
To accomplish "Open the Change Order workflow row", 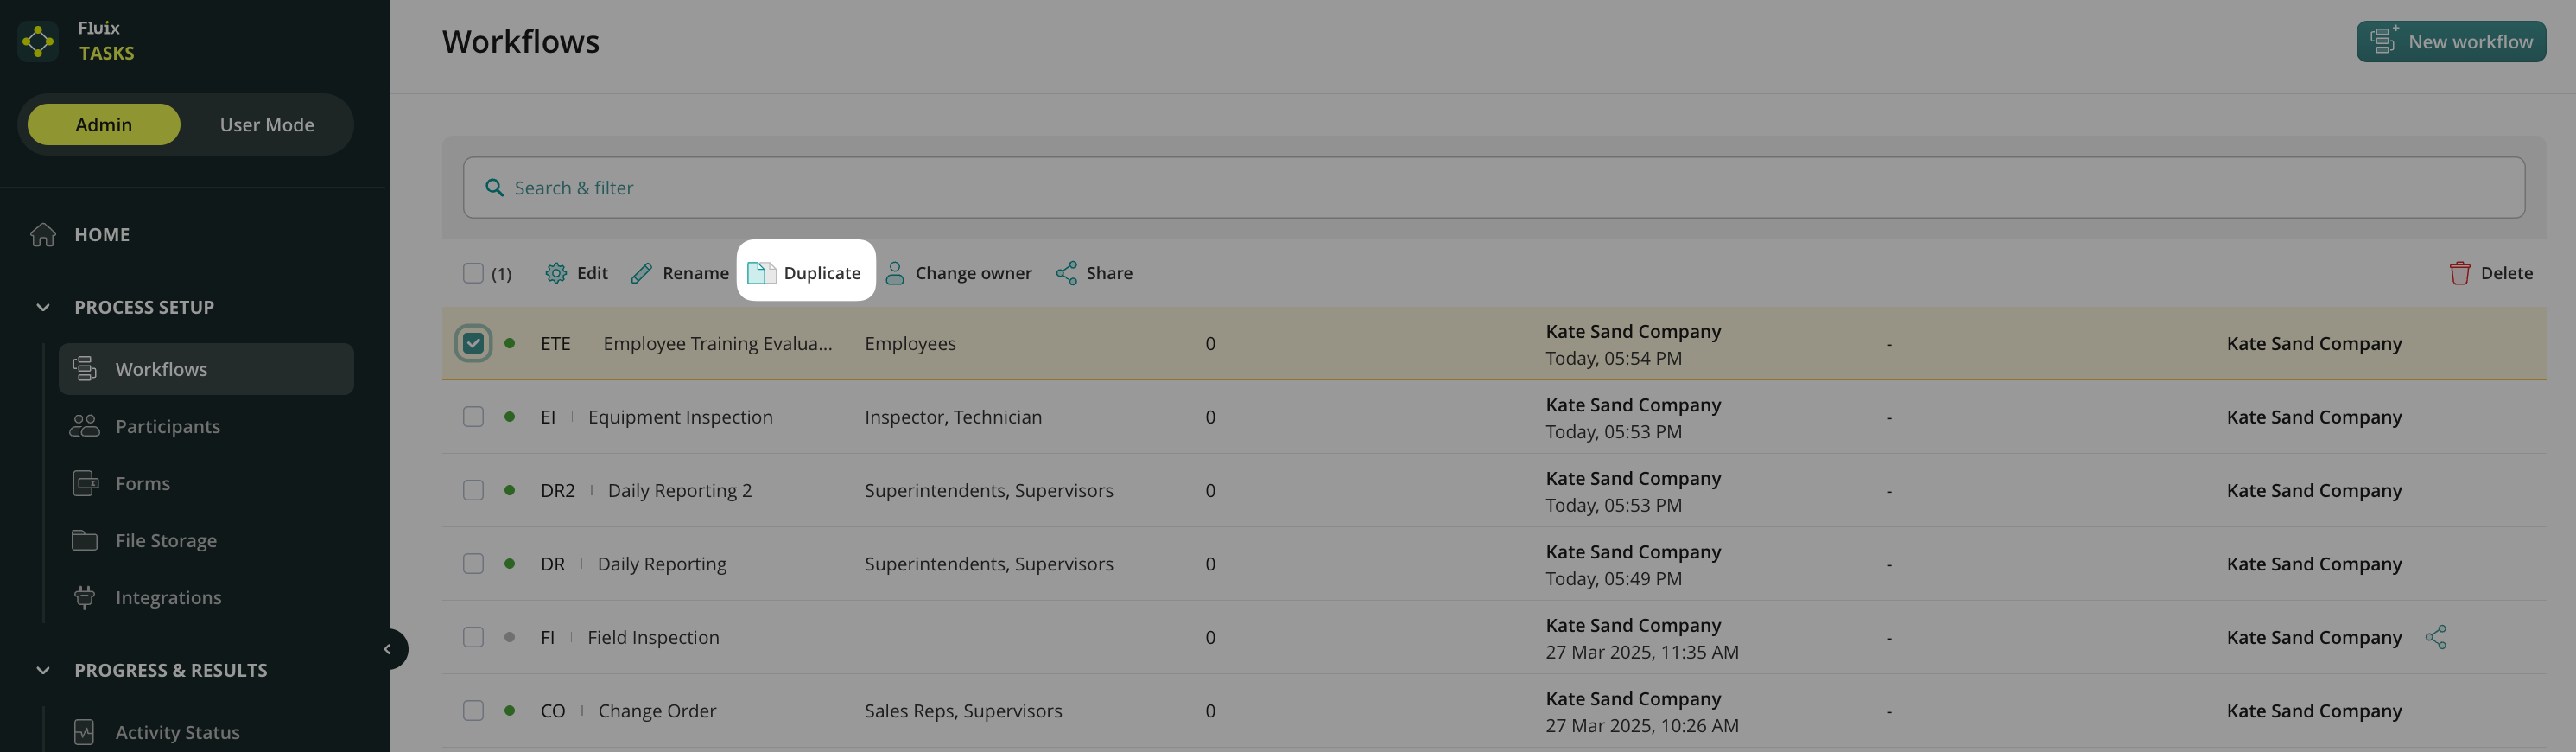I will 656,711.
